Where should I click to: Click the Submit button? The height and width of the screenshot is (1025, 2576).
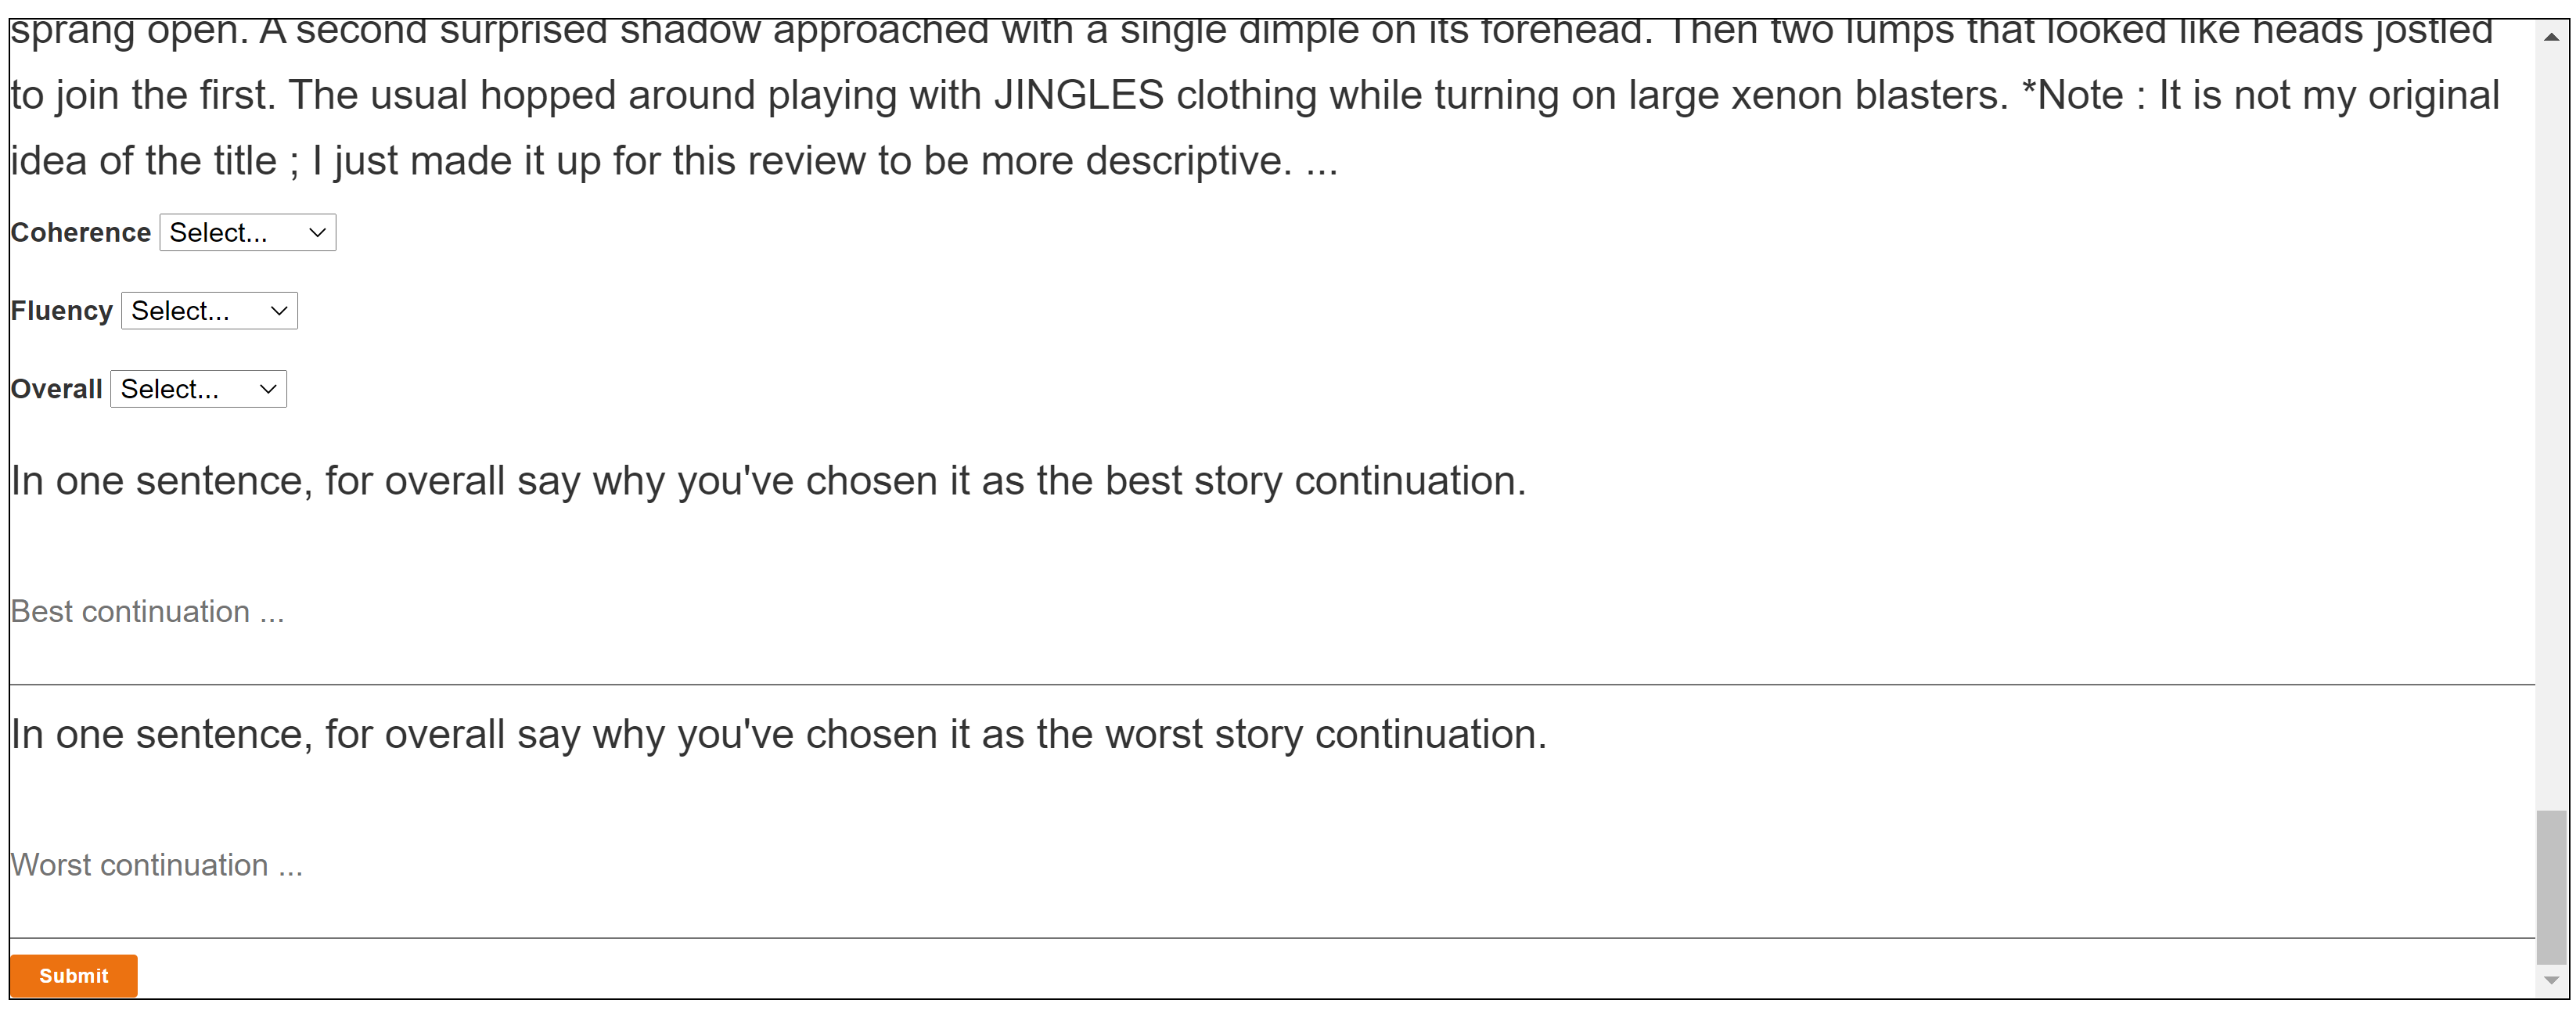73,975
